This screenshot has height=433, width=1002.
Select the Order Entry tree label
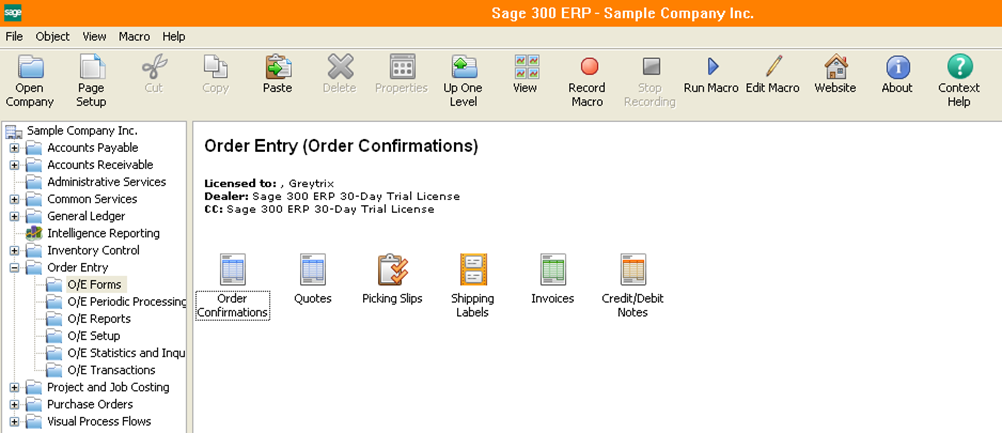78,268
